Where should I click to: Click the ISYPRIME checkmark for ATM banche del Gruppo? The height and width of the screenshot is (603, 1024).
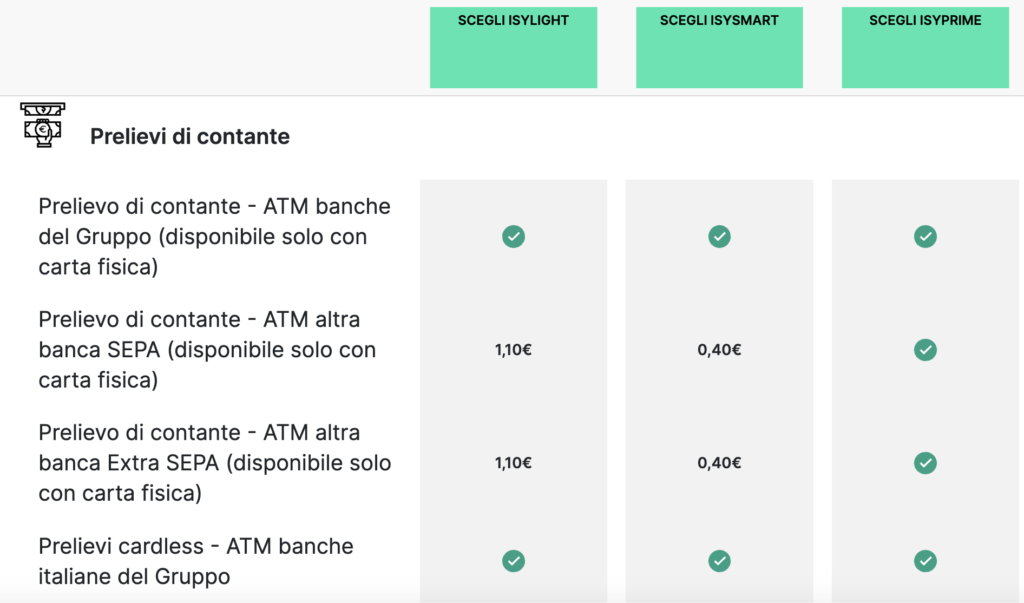(925, 237)
